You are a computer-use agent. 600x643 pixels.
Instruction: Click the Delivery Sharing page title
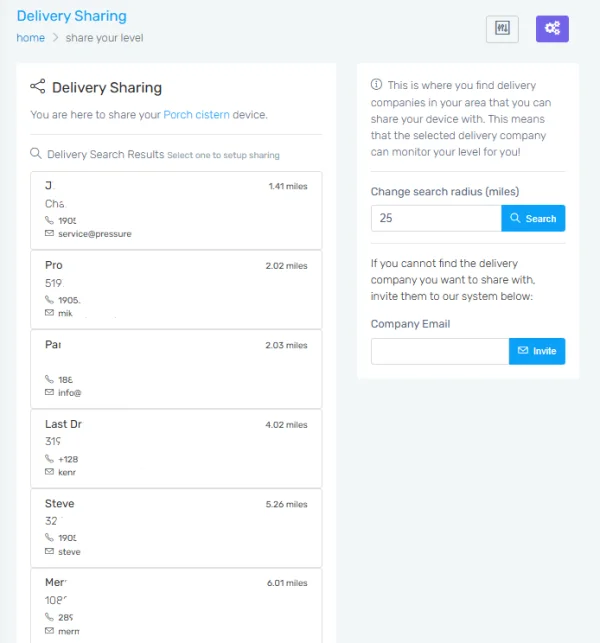click(72, 16)
